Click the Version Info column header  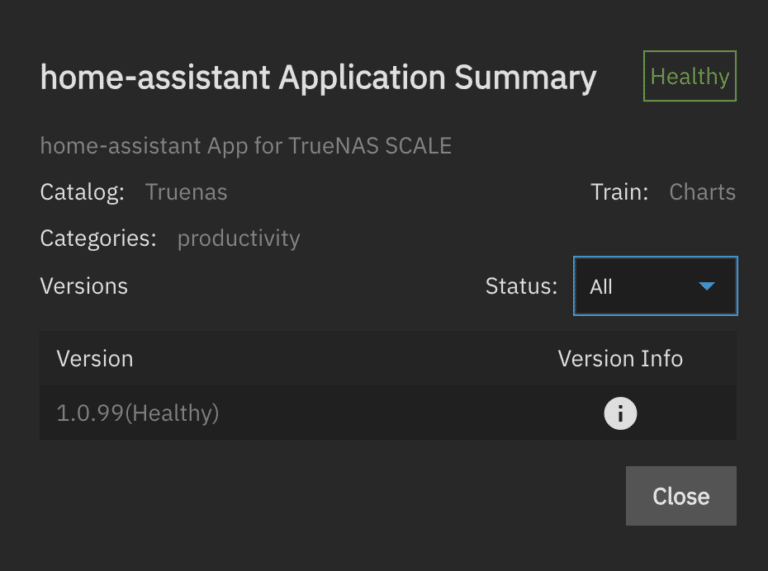click(620, 358)
